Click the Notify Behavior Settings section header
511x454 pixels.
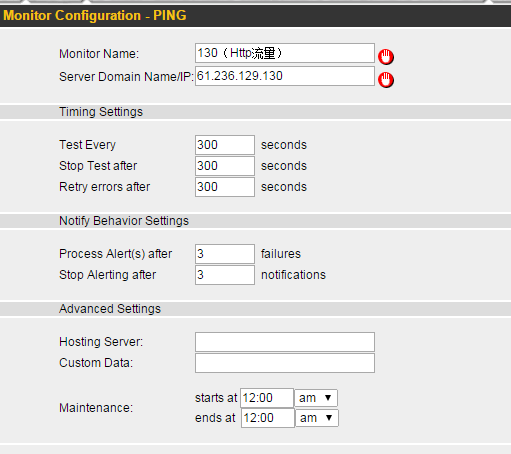(x=255, y=221)
